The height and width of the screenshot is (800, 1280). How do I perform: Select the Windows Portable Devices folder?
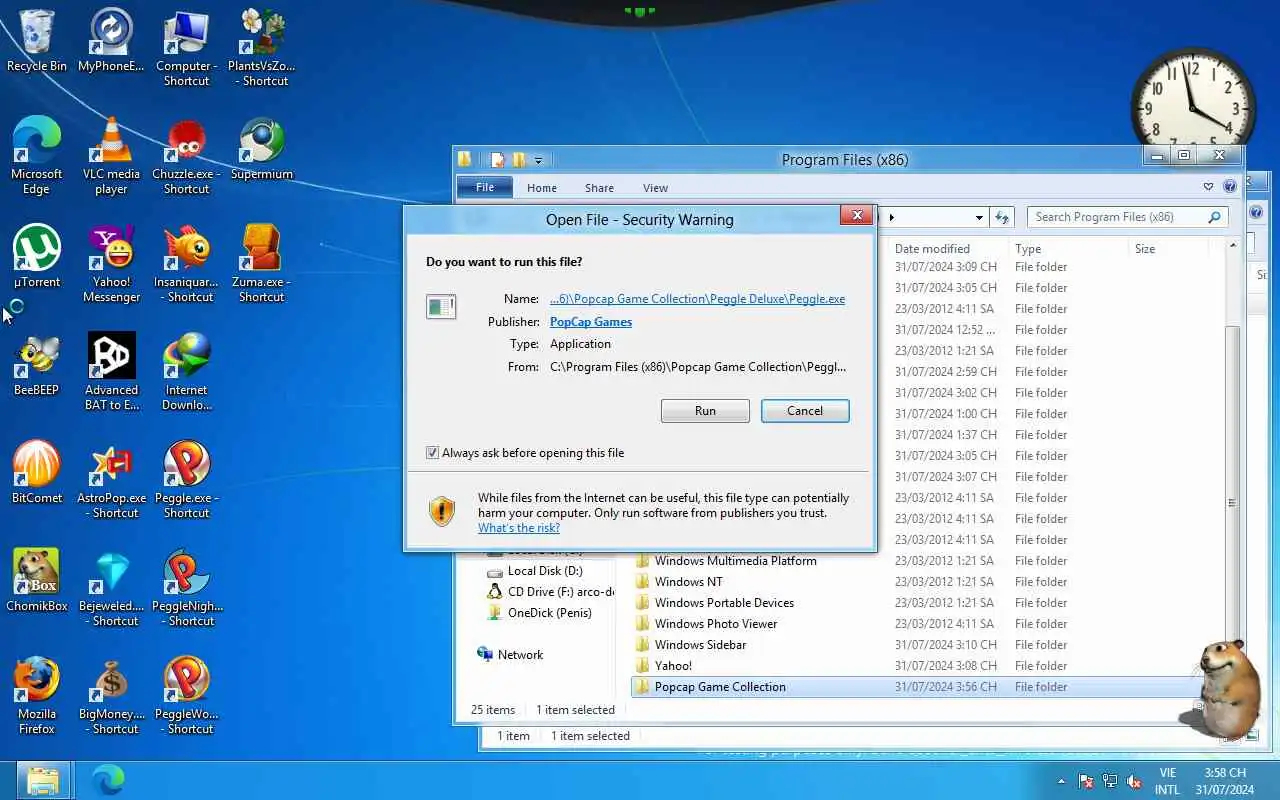pyautogui.click(x=724, y=603)
